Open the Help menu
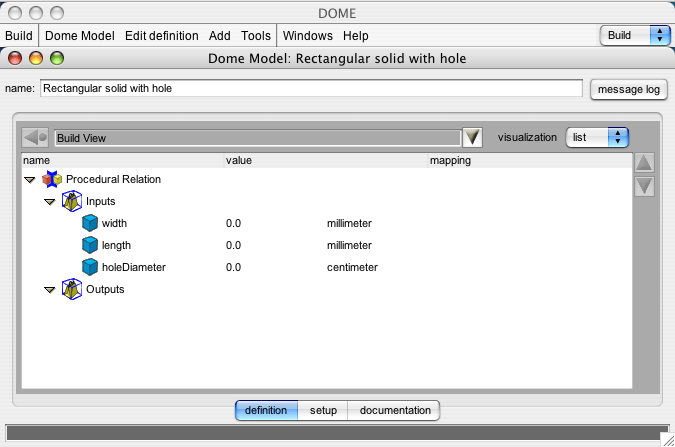 coord(356,36)
